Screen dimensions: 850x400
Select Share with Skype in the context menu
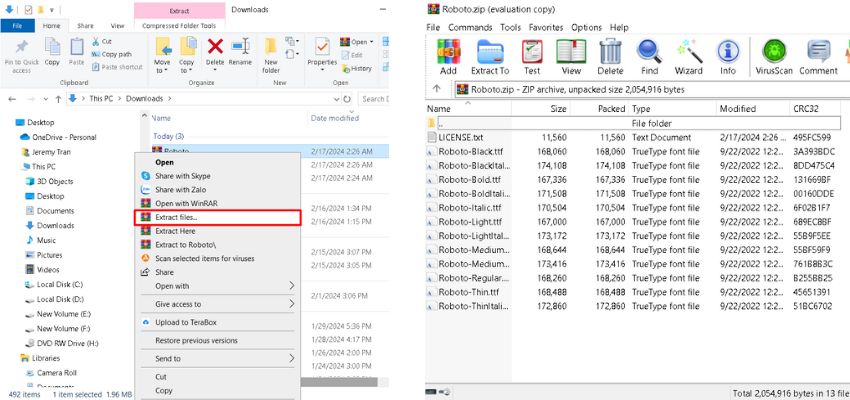(x=217, y=176)
